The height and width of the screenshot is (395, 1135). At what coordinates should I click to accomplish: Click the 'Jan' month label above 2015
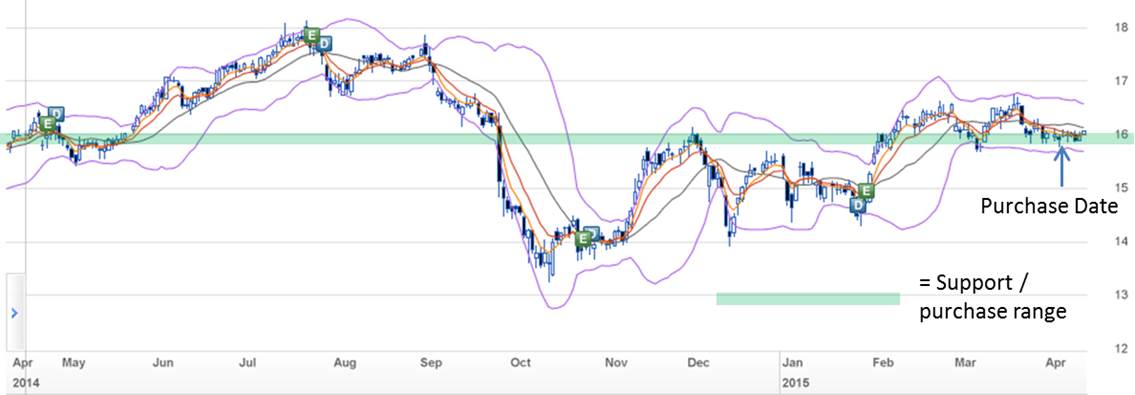pos(793,362)
